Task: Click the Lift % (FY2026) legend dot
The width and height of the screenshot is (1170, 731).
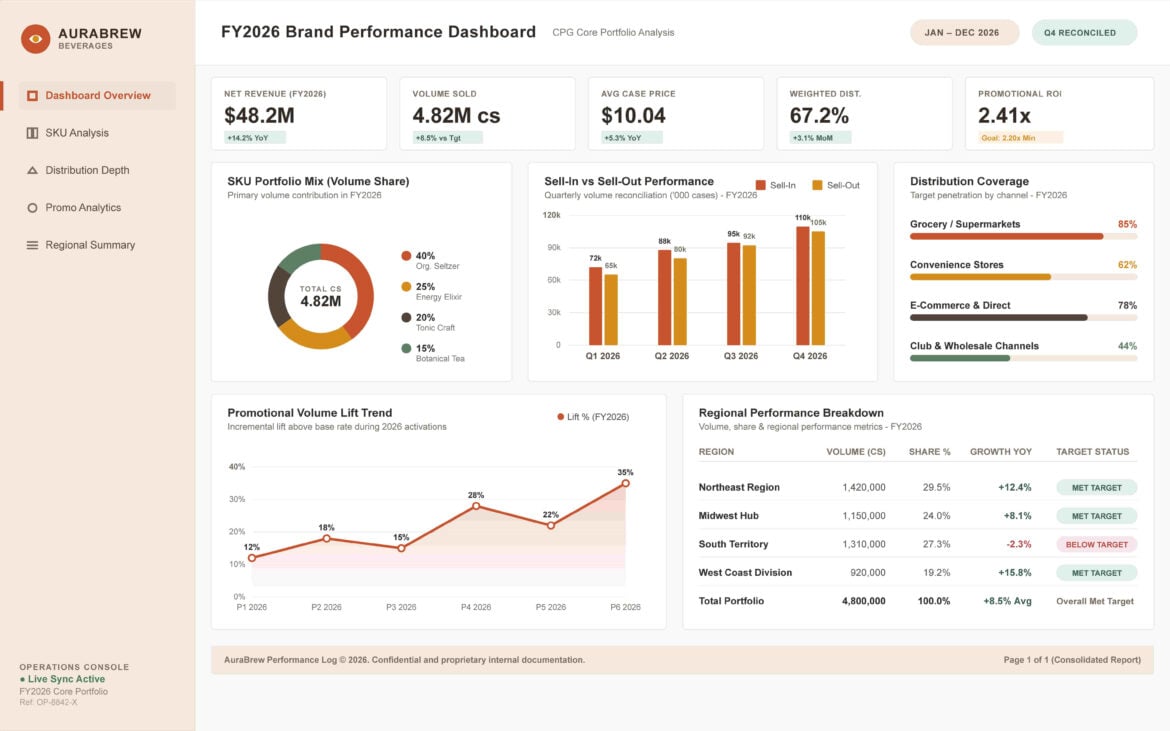Action: pyautogui.click(x=560, y=417)
